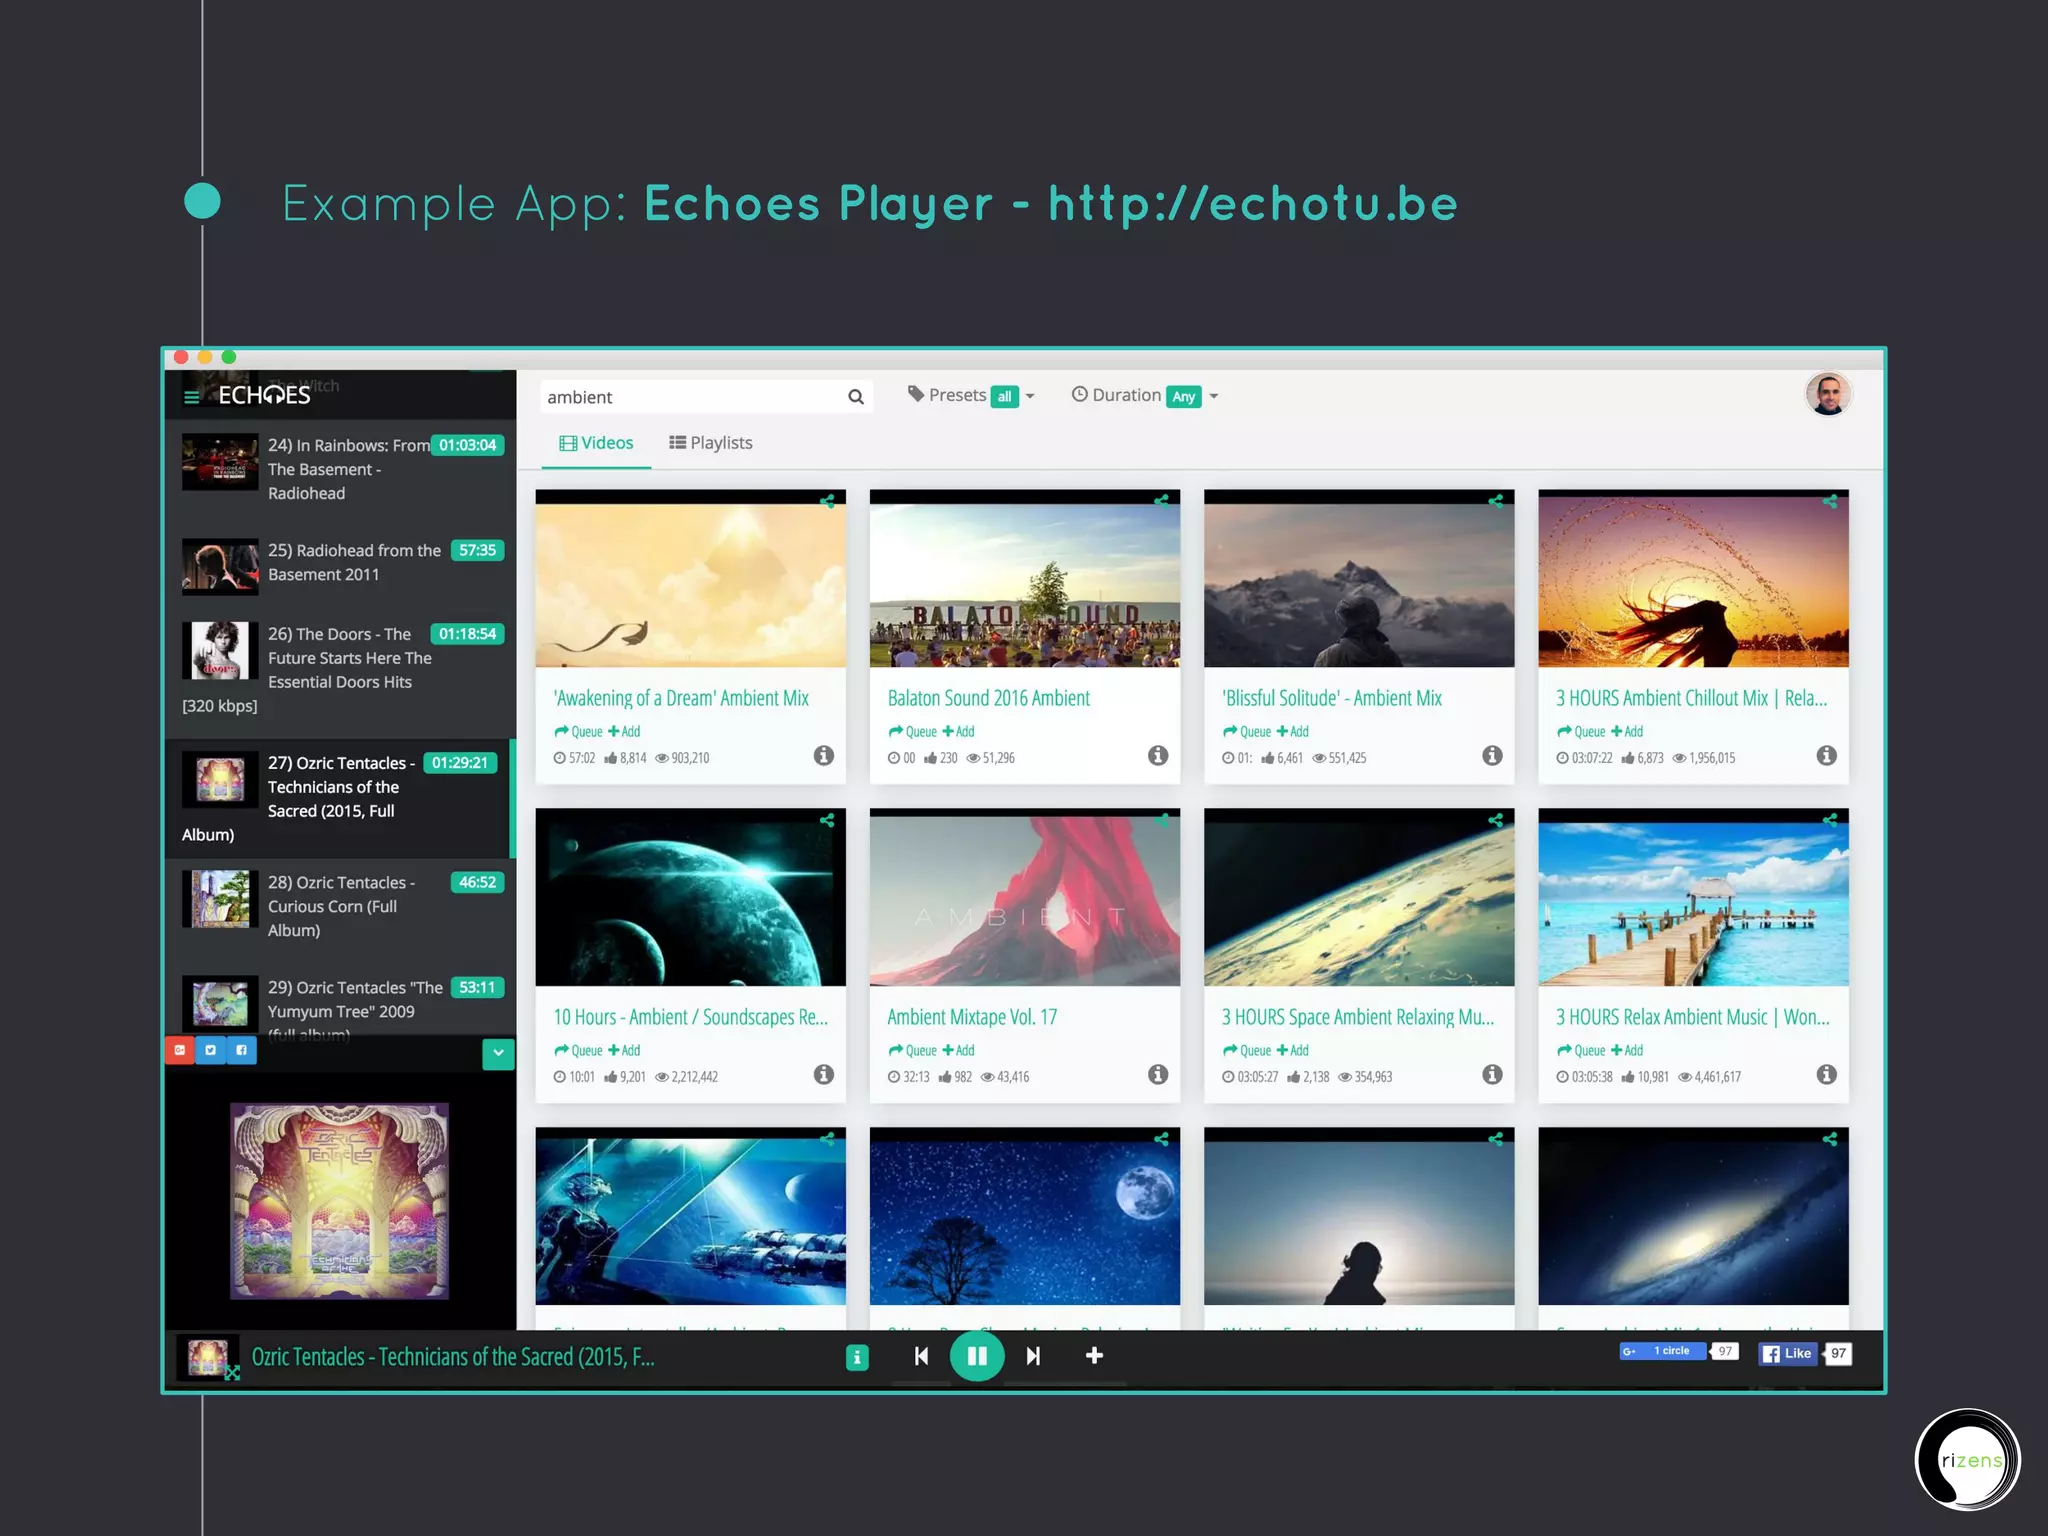Open the now playing track title
The height and width of the screenshot is (1536, 2048).
(453, 1357)
